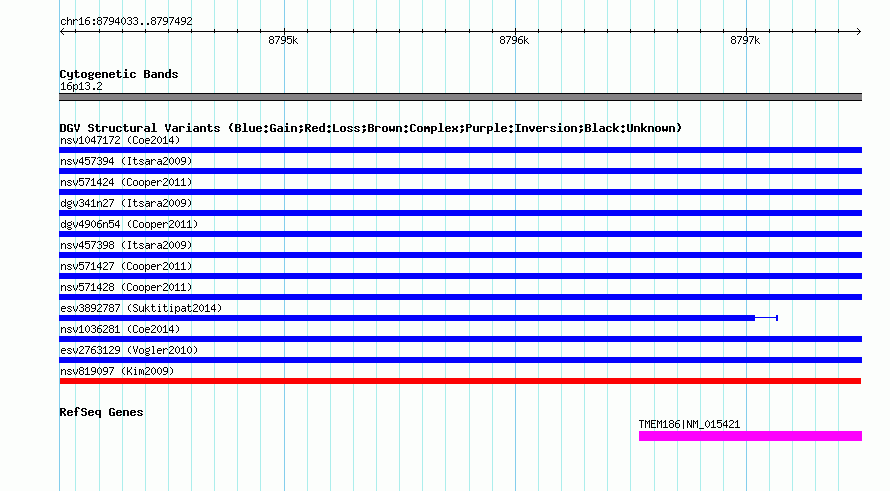The image size is (890, 491).
Task: Select the RefSeq Genes track title
Action: [x=101, y=412]
